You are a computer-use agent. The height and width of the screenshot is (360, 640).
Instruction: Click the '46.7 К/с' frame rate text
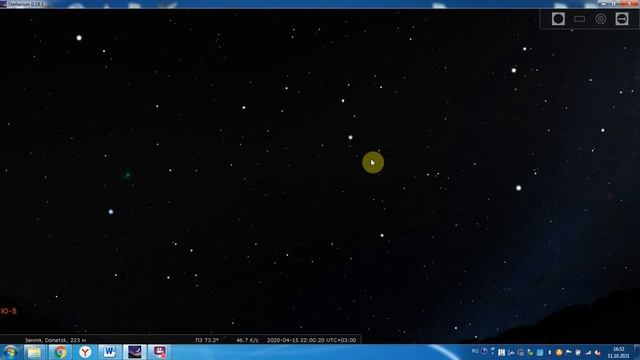click(x=247, y=340)
